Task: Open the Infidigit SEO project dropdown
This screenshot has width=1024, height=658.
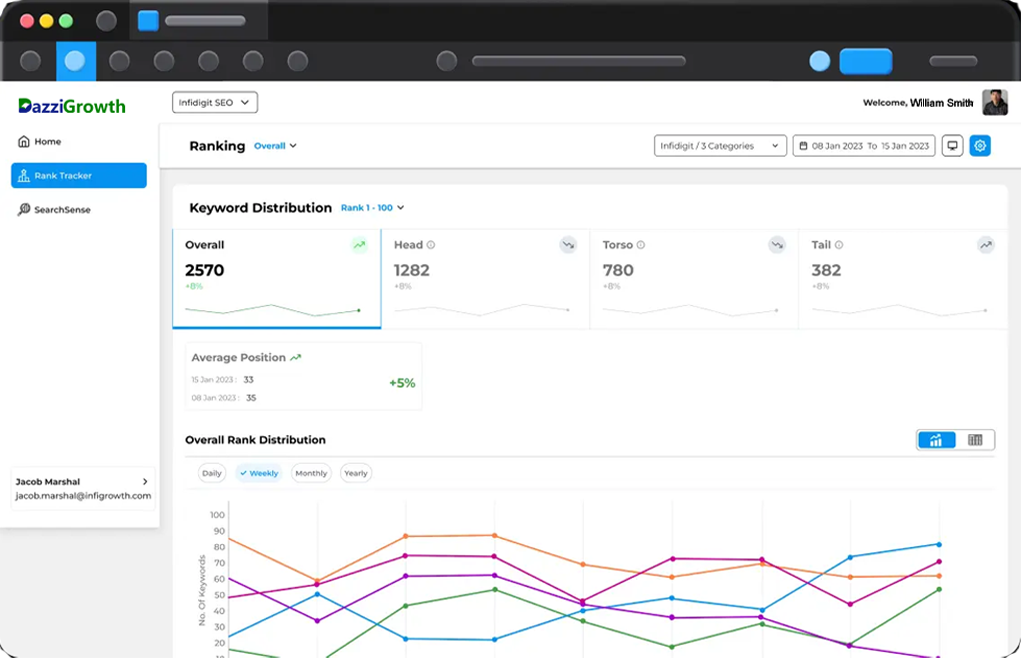Action: [x=215, y=102]
